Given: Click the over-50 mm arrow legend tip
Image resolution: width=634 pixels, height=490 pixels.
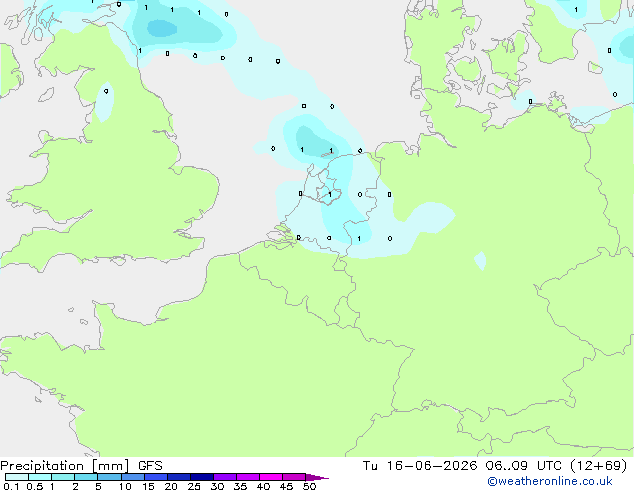Looking at the screenshot, I should click(x=317, y=477).
